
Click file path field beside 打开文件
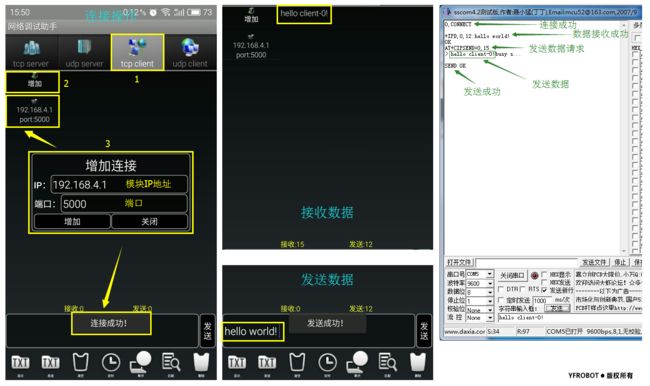(x=526, y=262)
